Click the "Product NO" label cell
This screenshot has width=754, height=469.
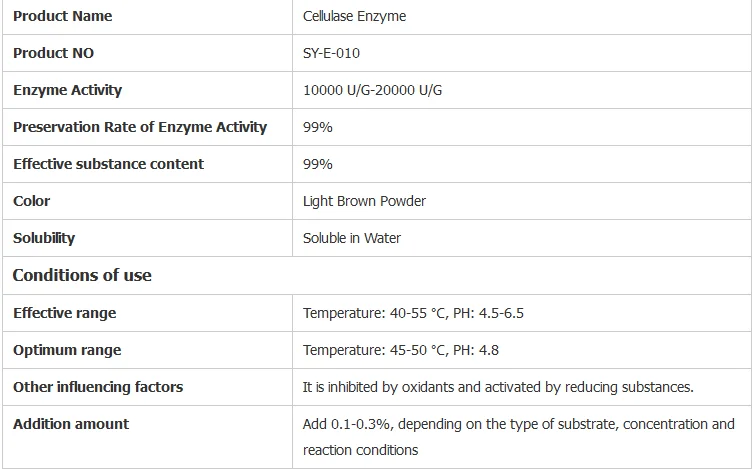(x=54, y=53)
